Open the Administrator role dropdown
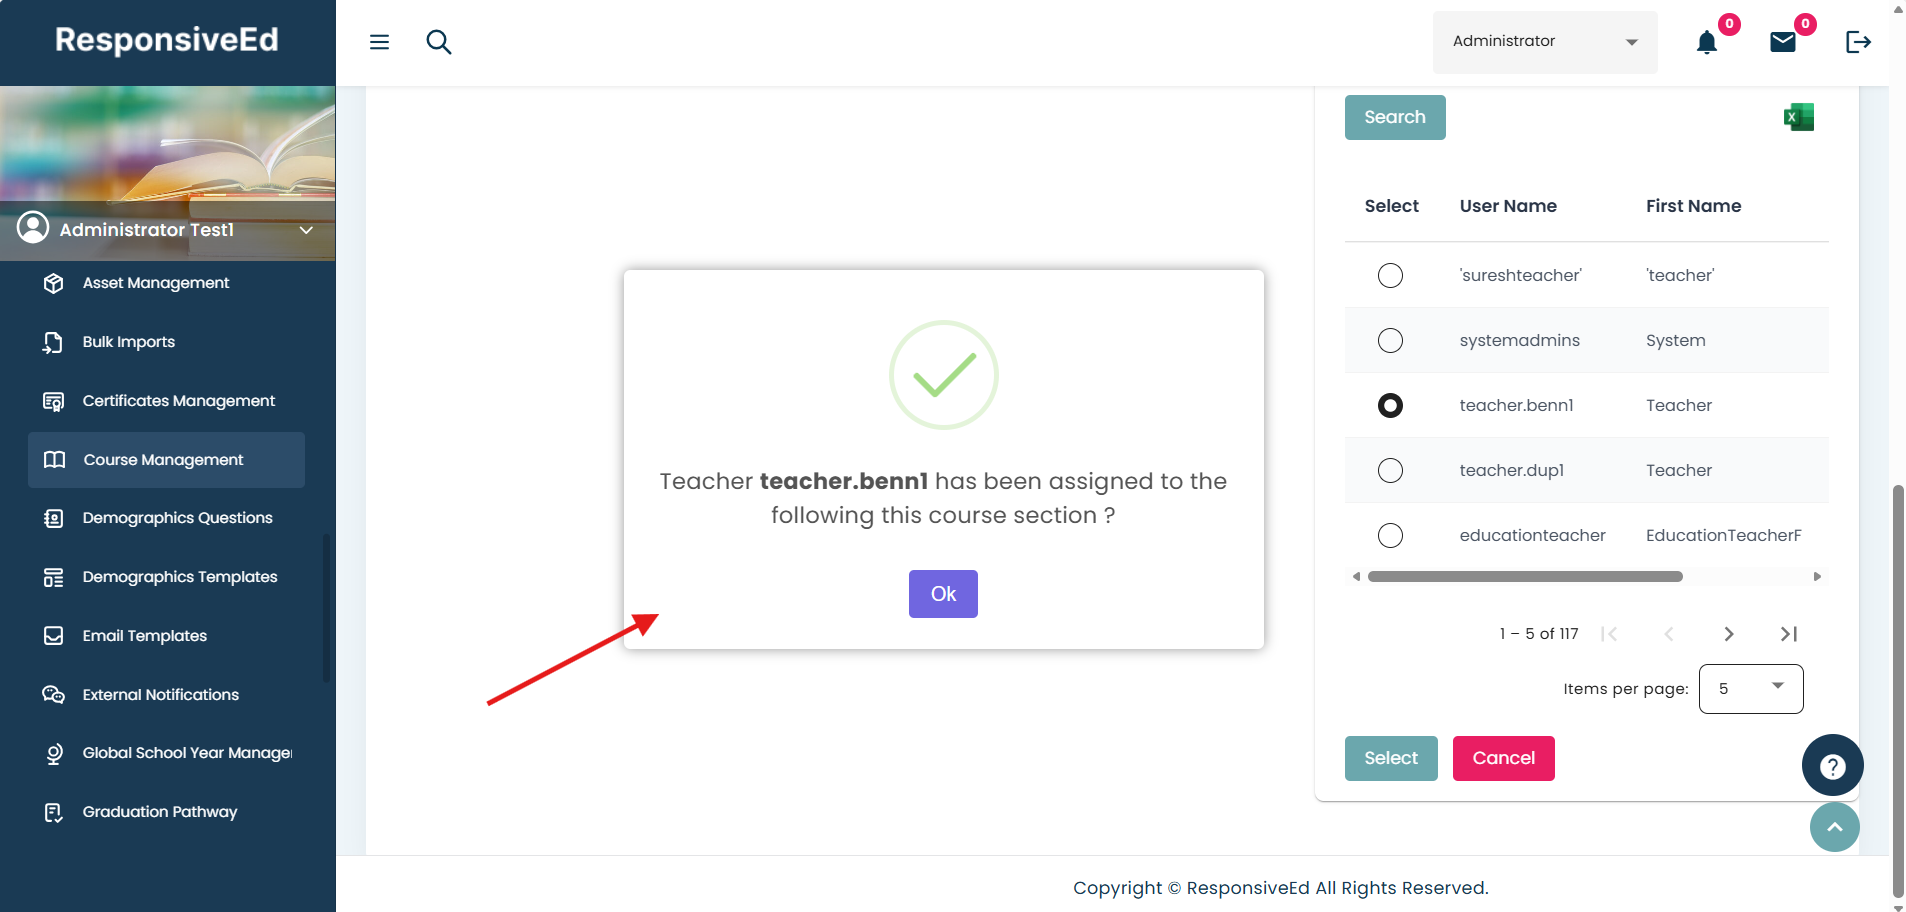The height and width of the screenshot is (912, 1906). pyautogui.click(x=1544, y=42)
